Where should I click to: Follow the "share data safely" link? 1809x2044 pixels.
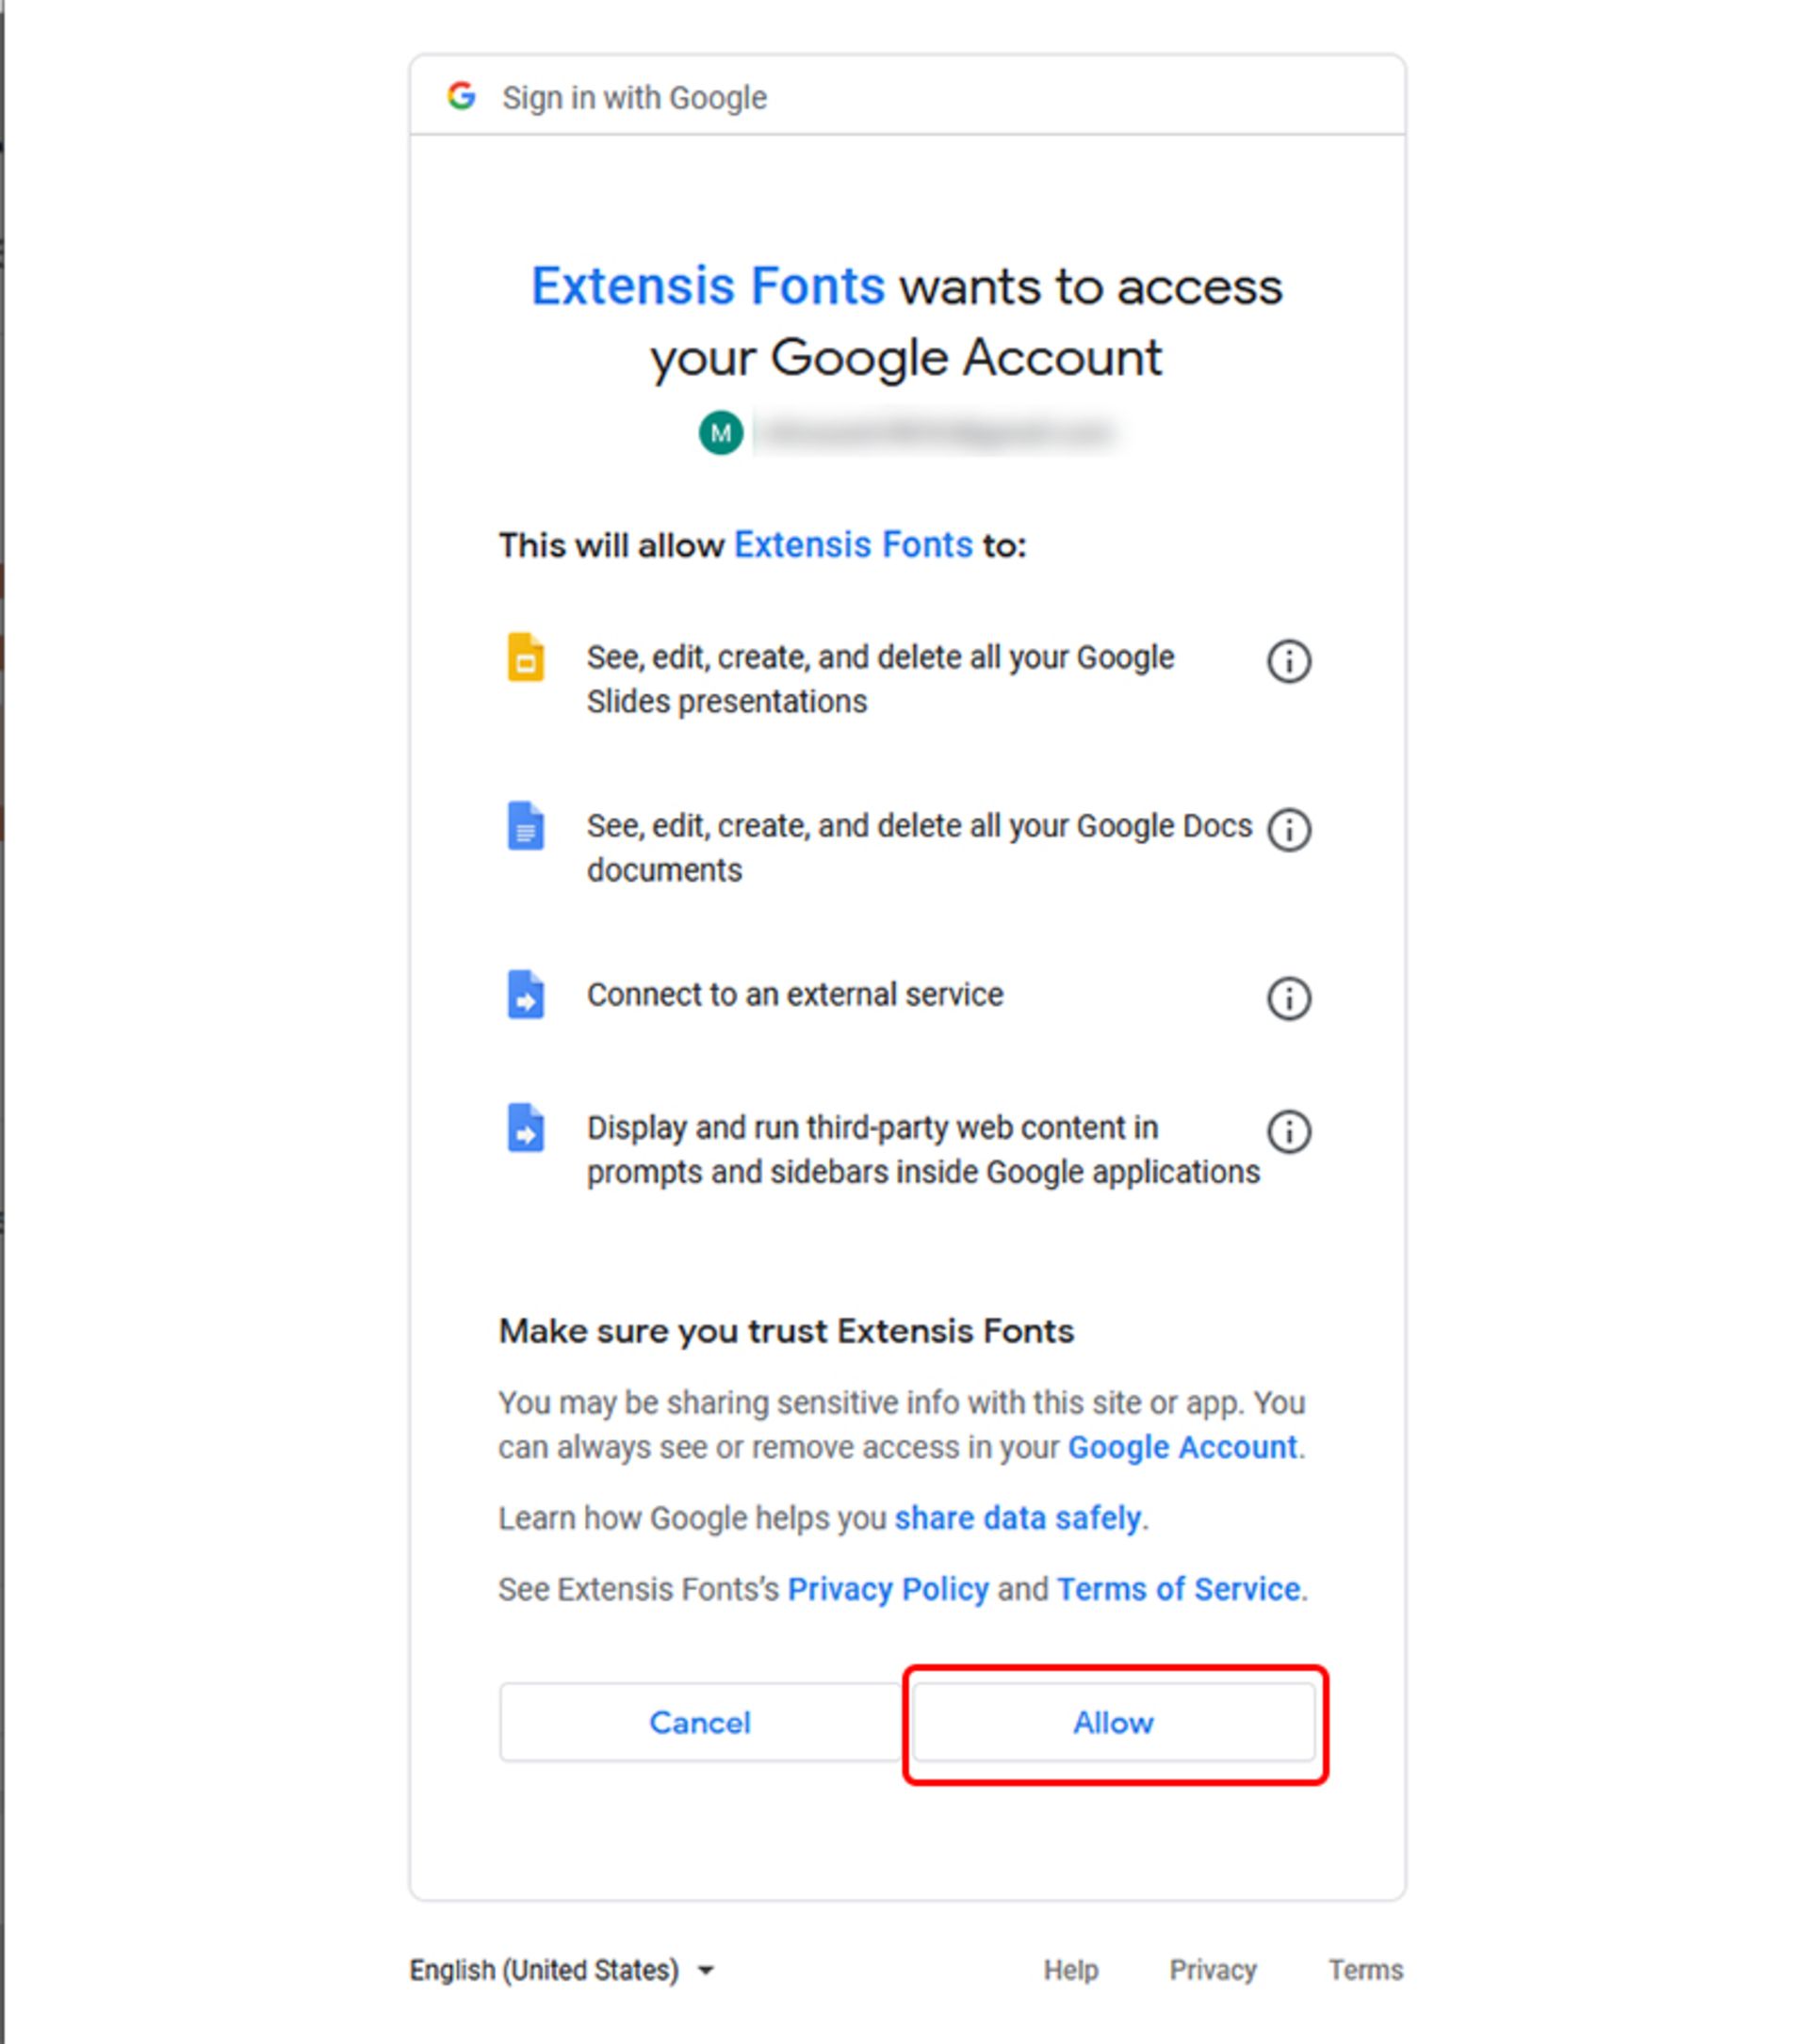(x=1017, y=1518)
